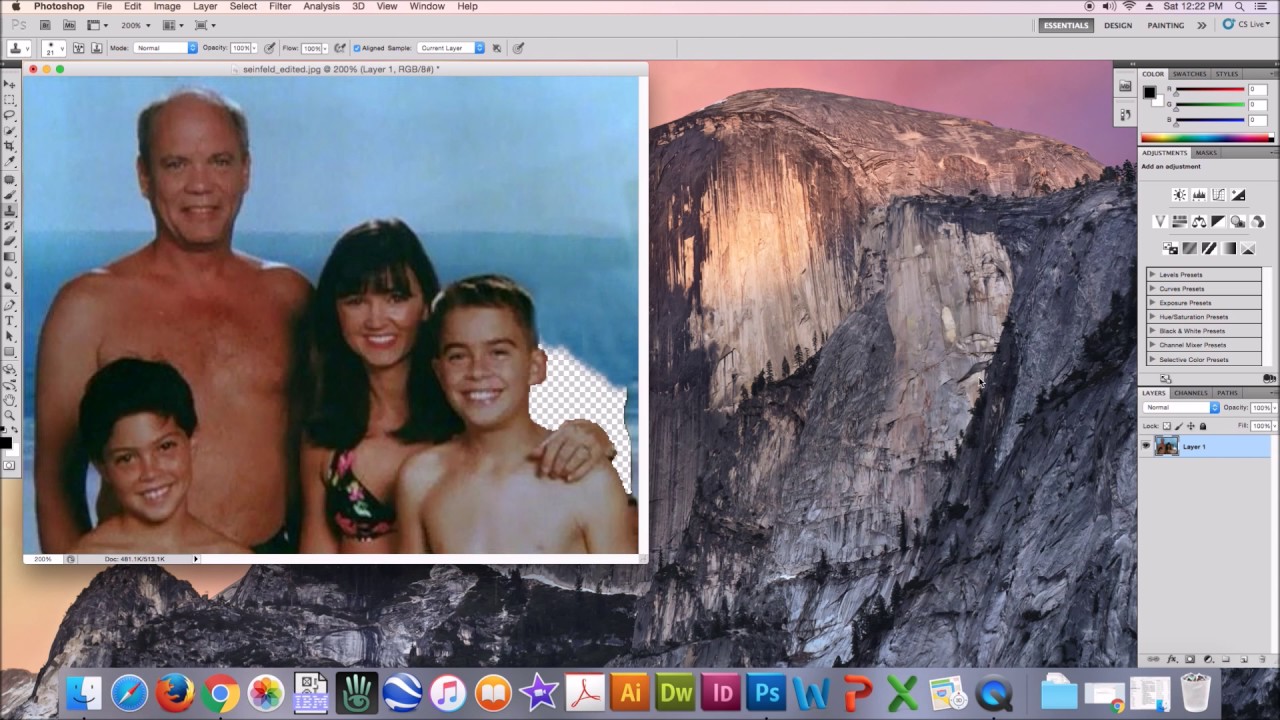Select the Brush tool
Viewport: 1280px width, 720px height.
point(10,195)
